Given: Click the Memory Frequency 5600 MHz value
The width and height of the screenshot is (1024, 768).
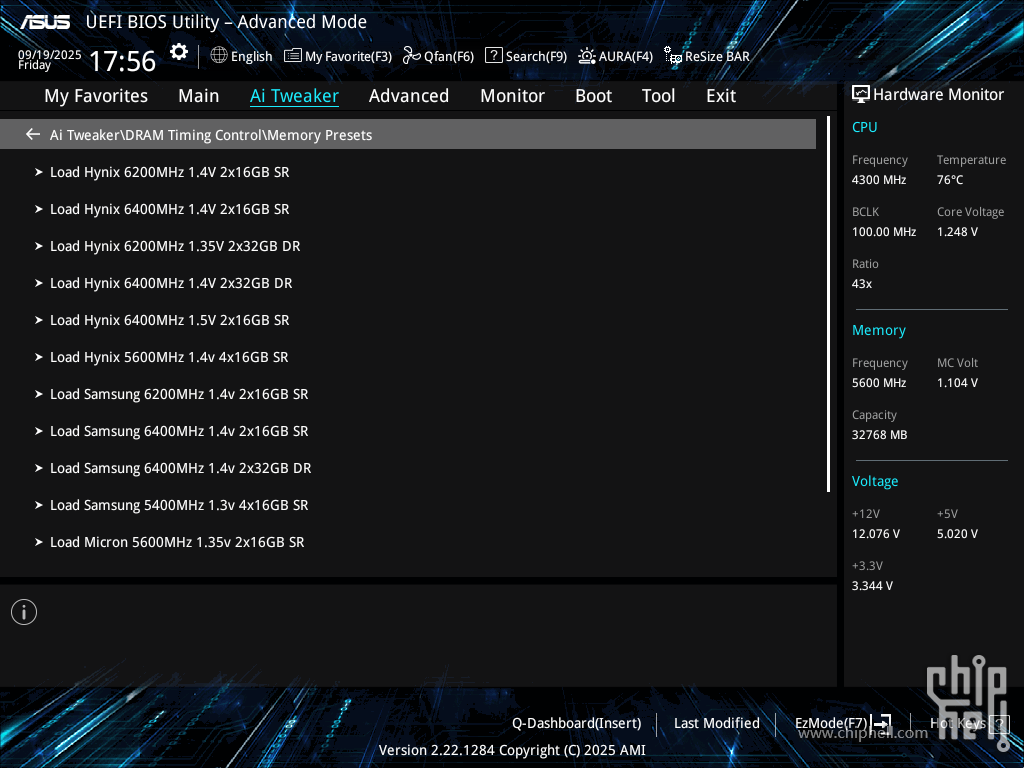Looking at the screenshot, I should 879,383.
